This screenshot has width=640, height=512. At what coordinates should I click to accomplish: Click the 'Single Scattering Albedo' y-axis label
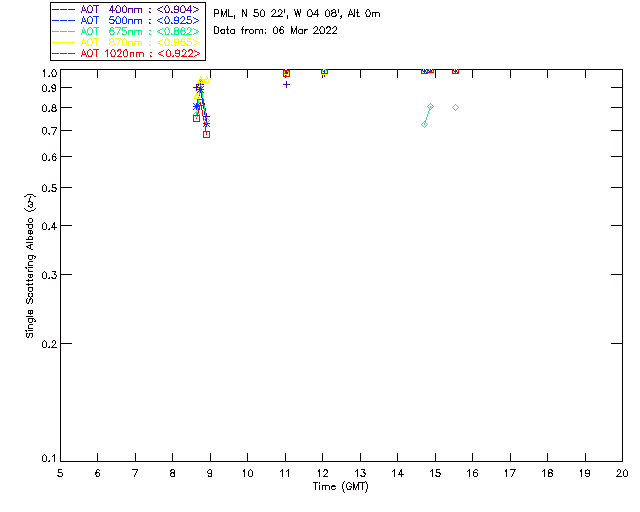click(30, 266)
